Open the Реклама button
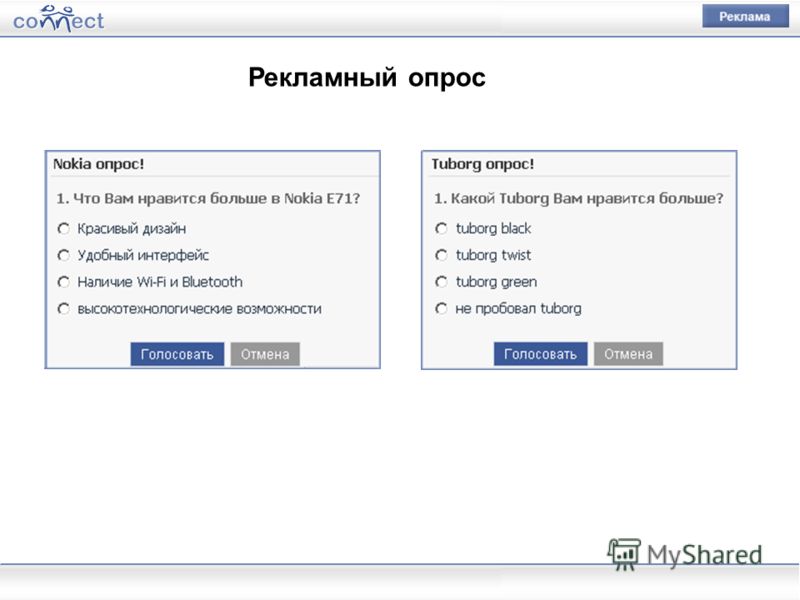This screenshot has height=600, width=800. tap(745, 16)
